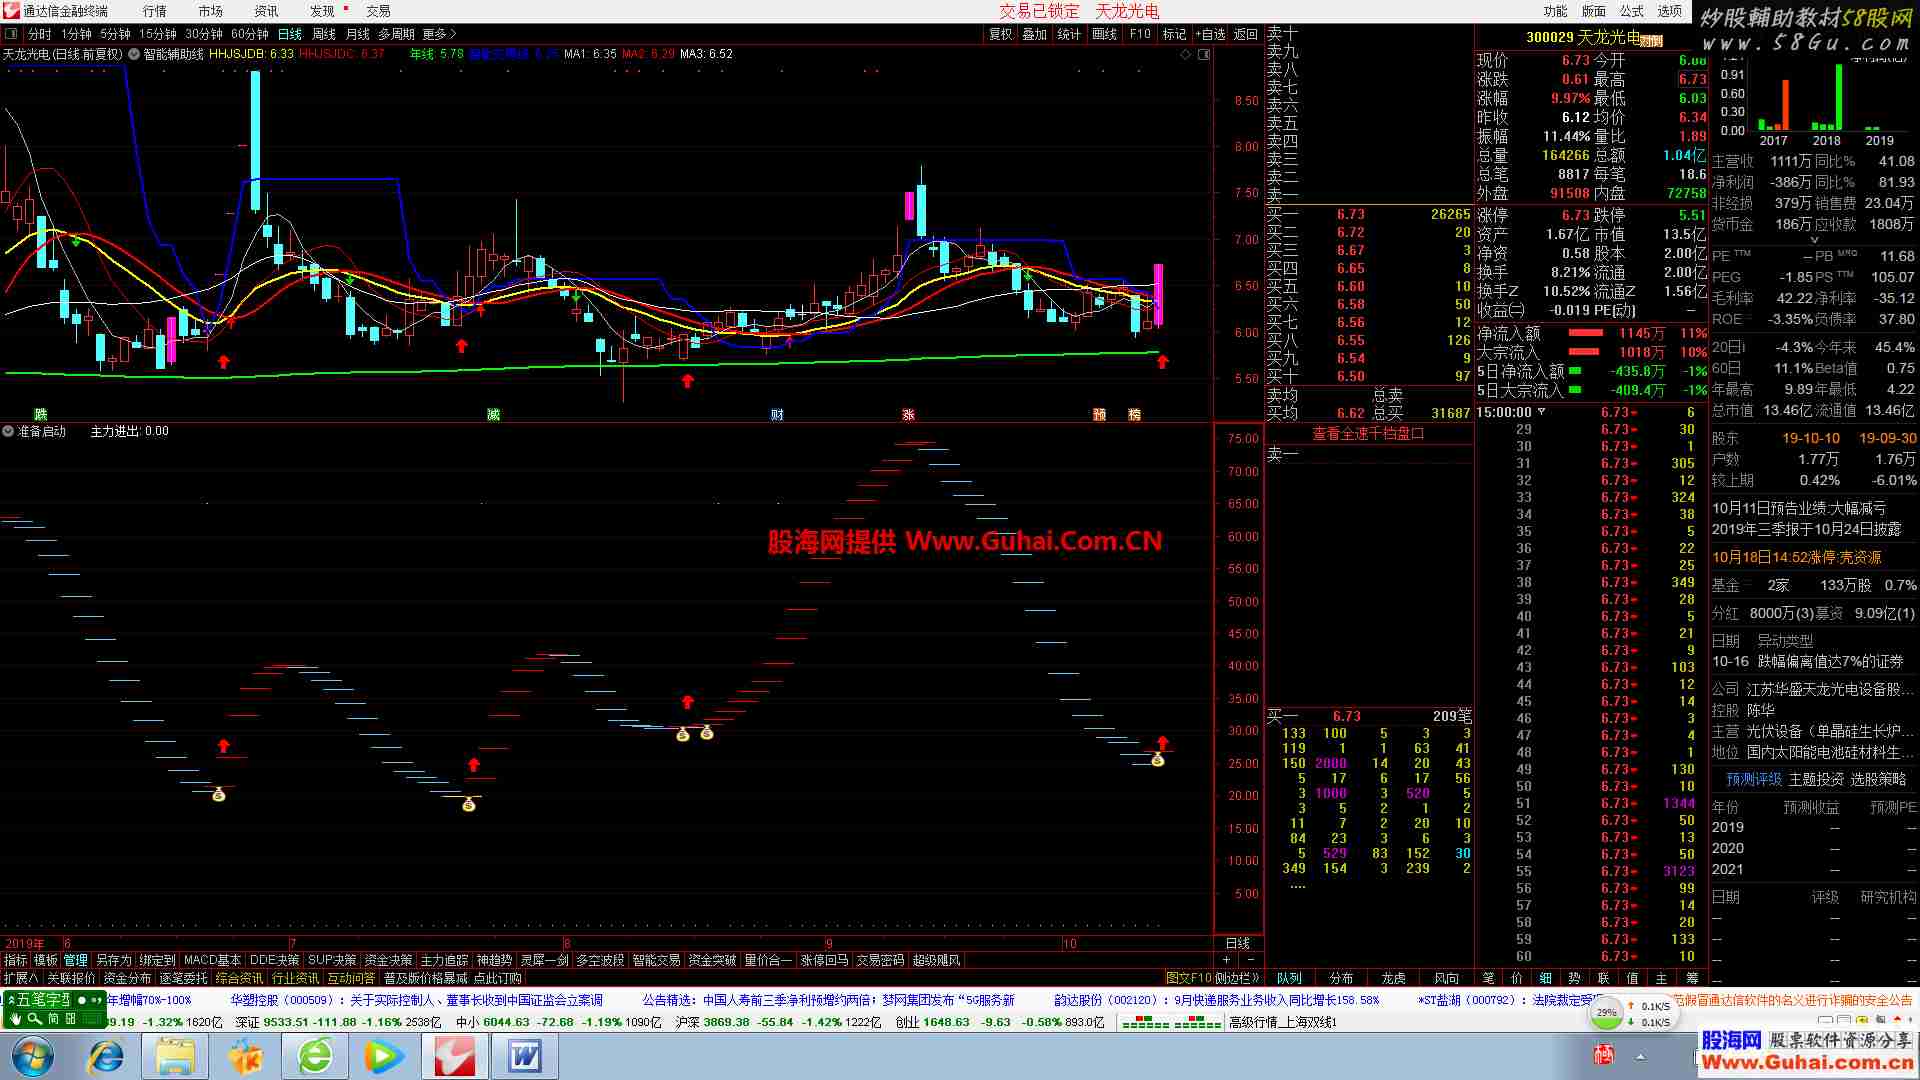Select the 日线 daily period

pos(290,34)
